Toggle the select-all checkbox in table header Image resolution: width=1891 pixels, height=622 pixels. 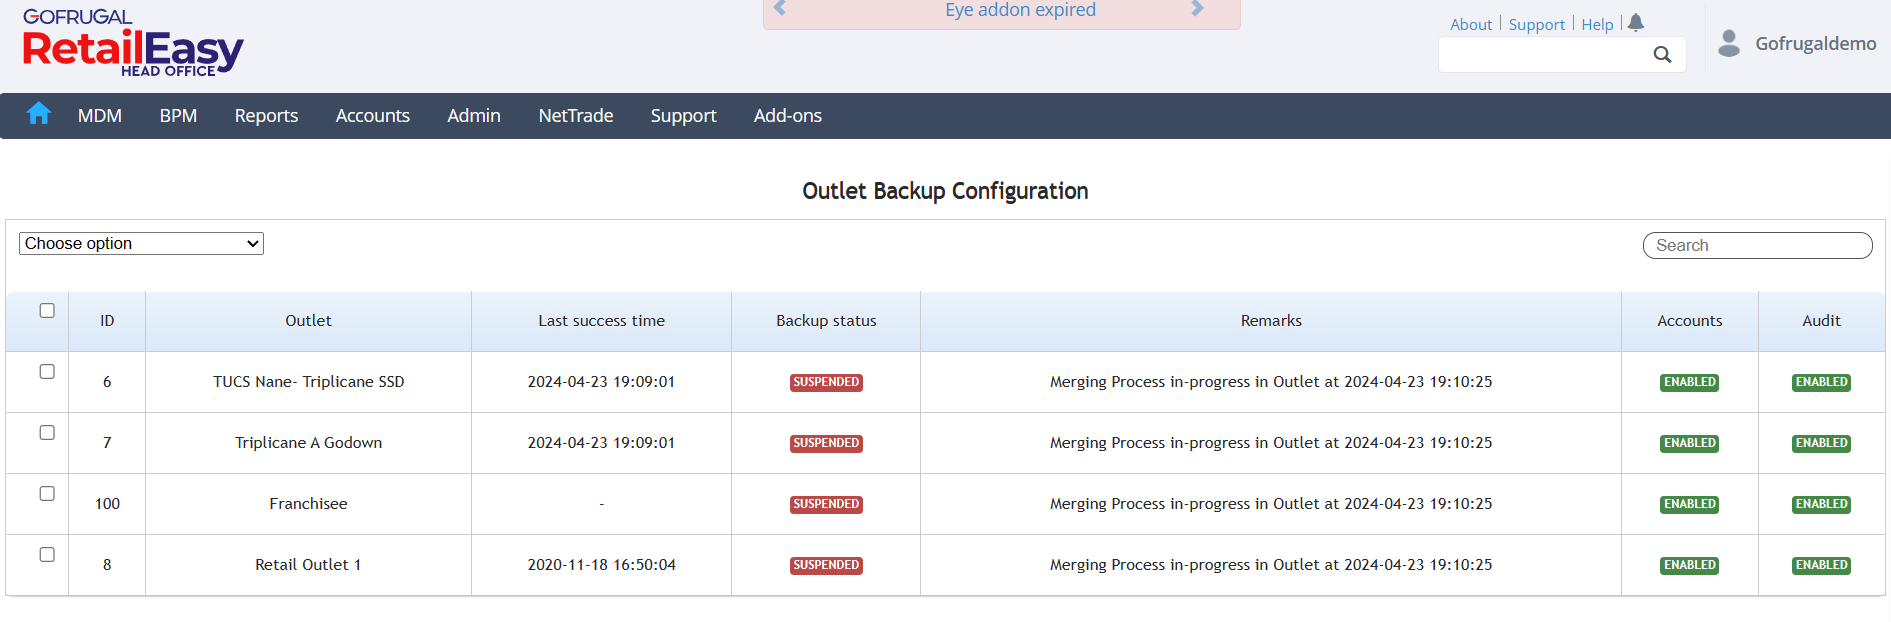point(47,311)
